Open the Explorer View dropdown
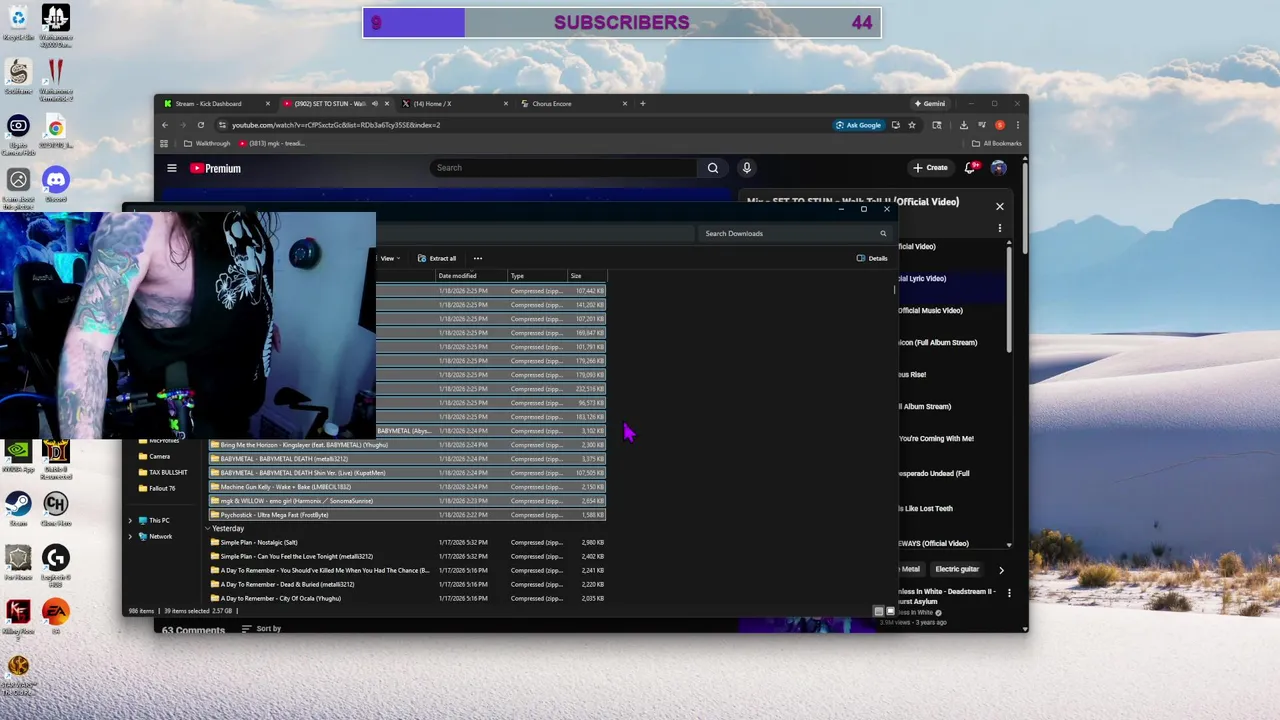 pos(388,258)
